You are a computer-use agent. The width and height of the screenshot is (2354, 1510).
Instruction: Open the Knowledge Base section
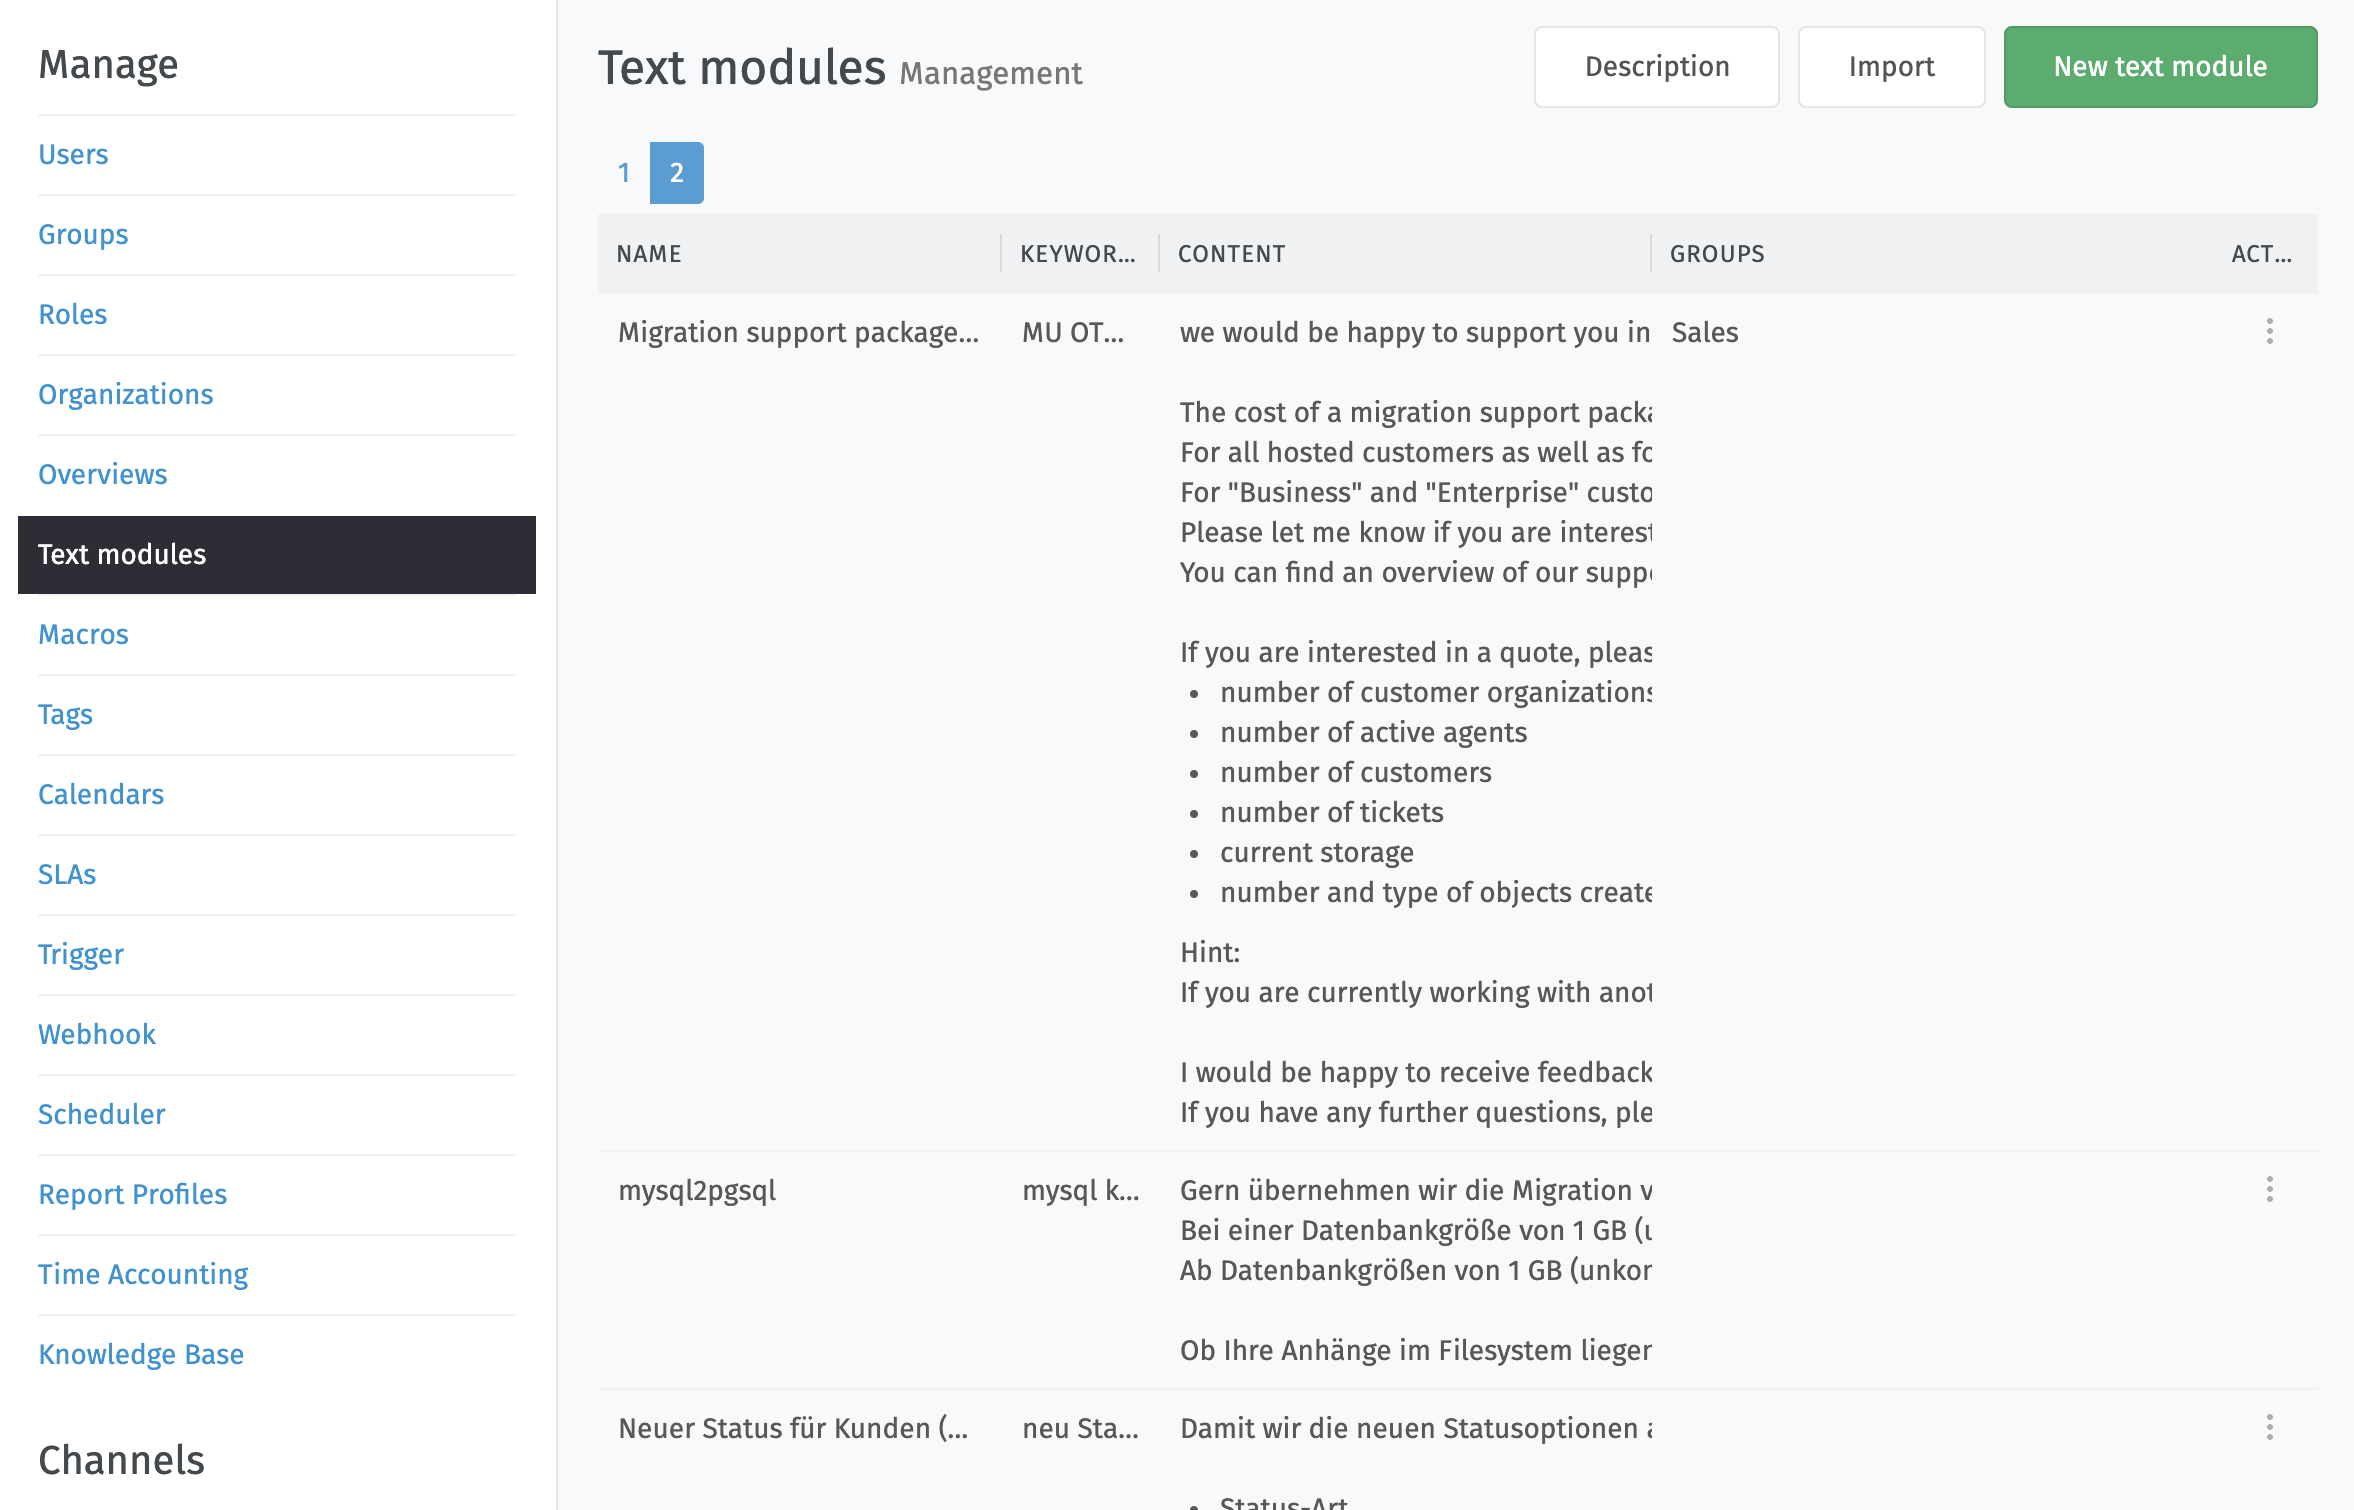tap(141, 1354)
